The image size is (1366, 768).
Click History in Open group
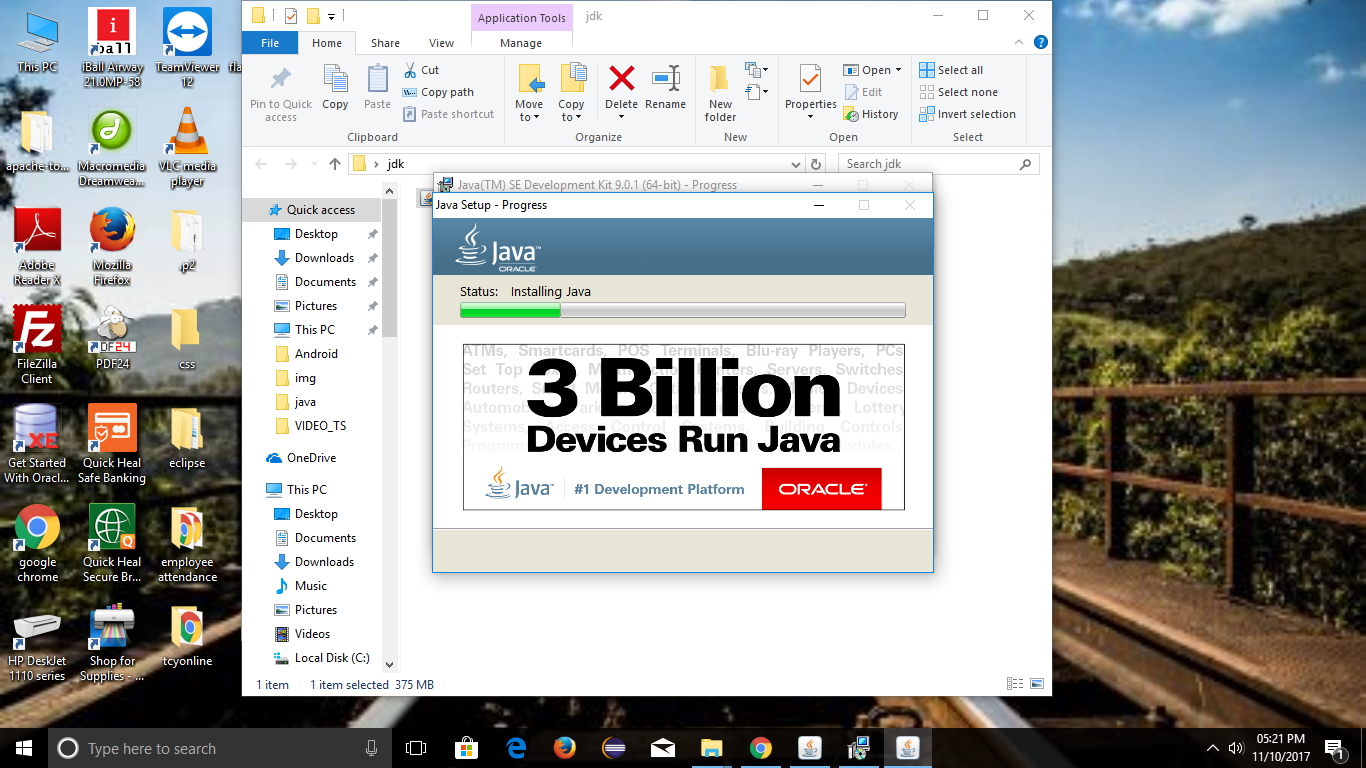pos(871,114)
